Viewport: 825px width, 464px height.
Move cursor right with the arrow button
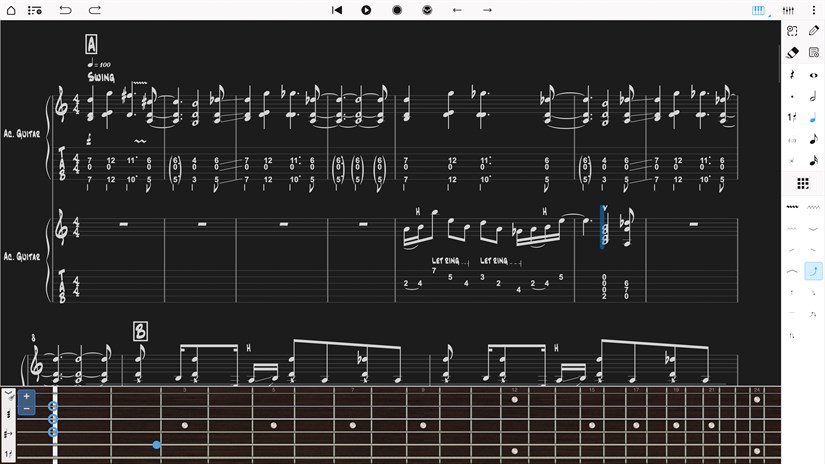pyautogui.click(x=487, y=10)
